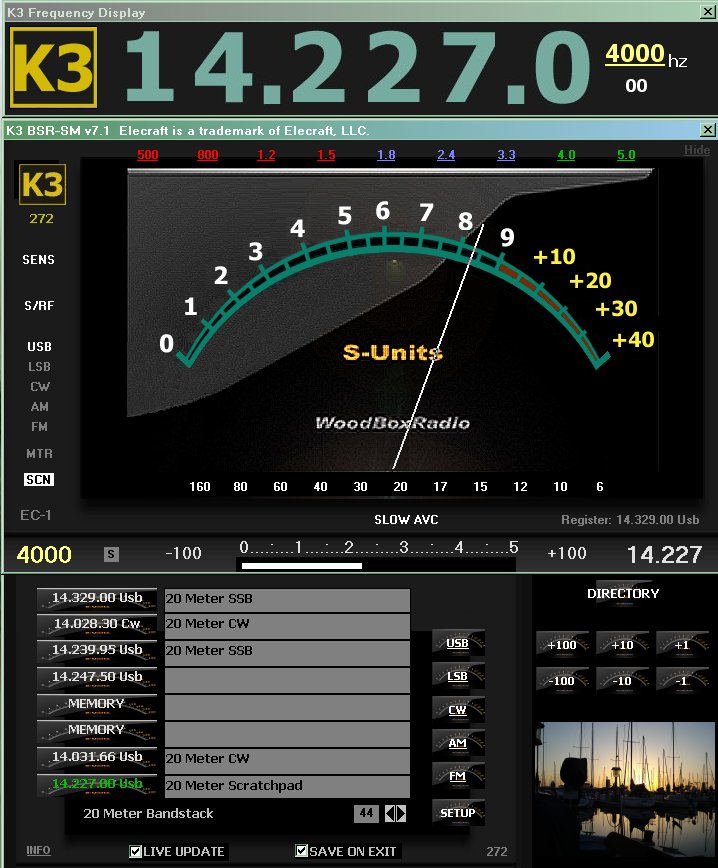Open the DIRECTORY
Screen dimensions: 718x868
pyautogui.click(x=623, y=593)
